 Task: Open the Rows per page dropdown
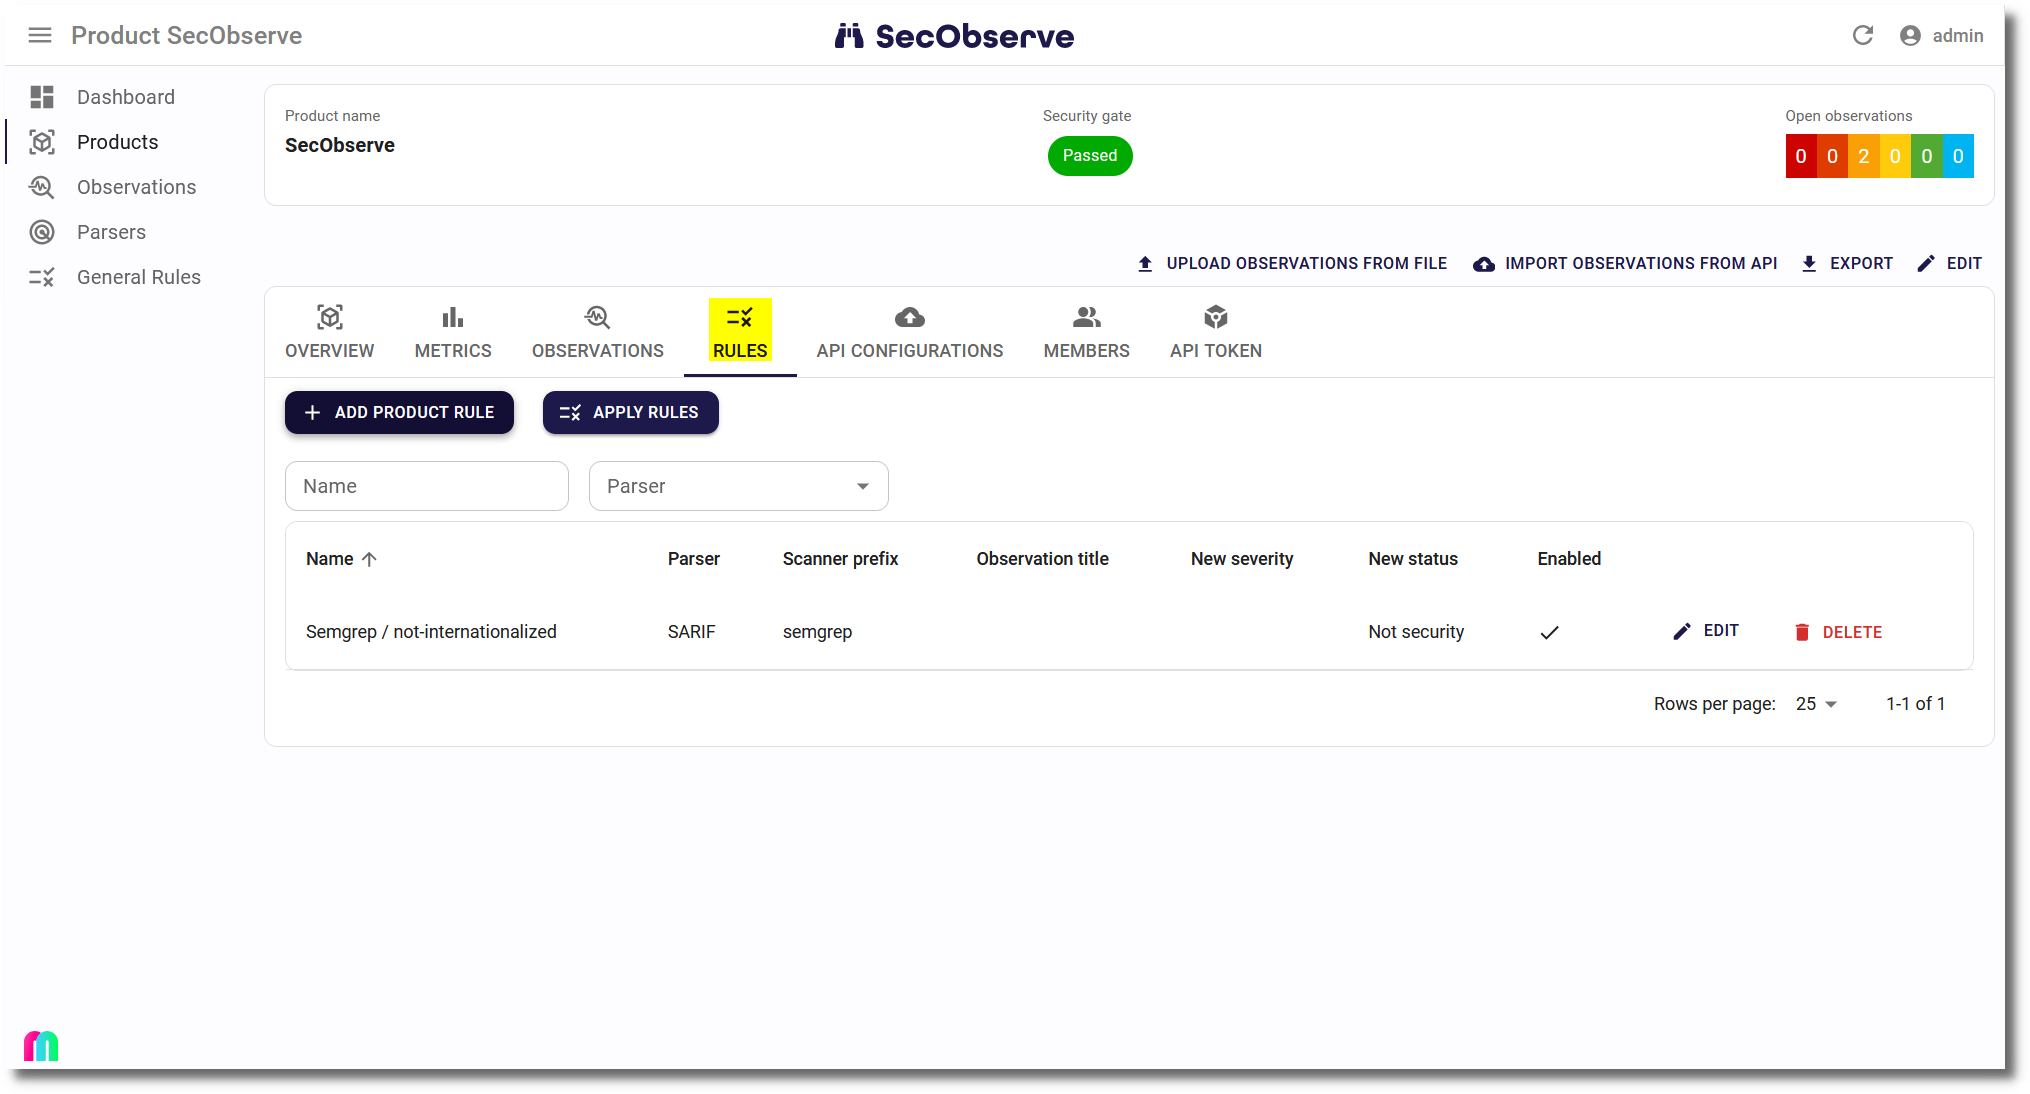[x=1816, y=704]
